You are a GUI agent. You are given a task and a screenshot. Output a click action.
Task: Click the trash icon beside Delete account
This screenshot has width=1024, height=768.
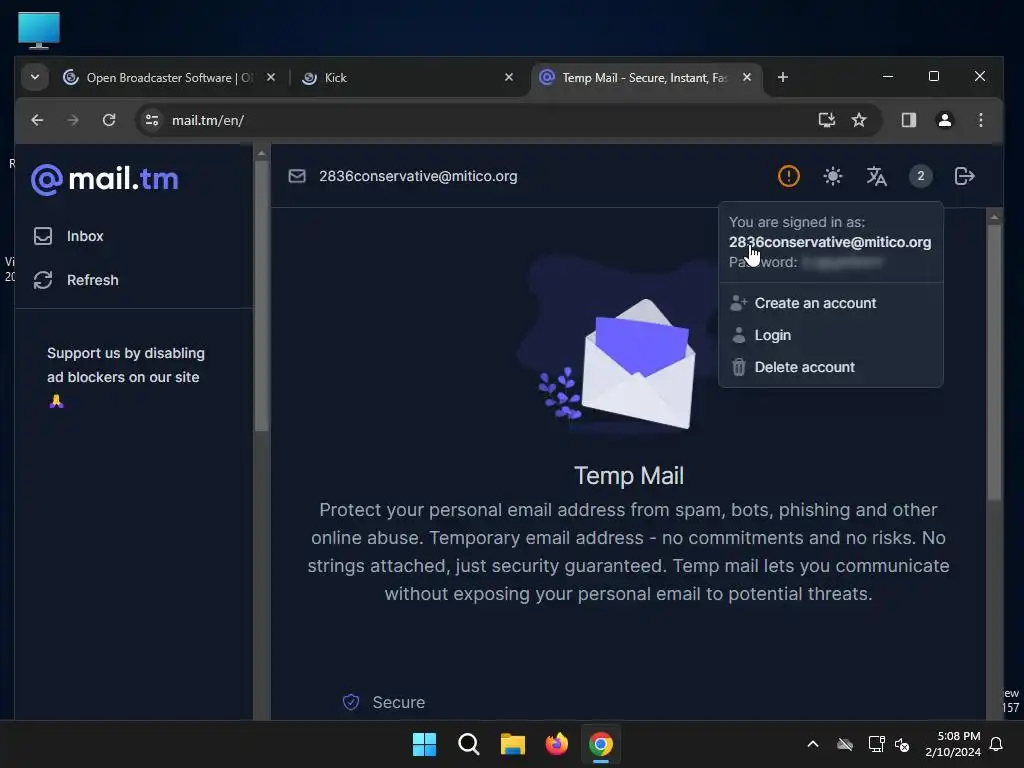point(739,367)
